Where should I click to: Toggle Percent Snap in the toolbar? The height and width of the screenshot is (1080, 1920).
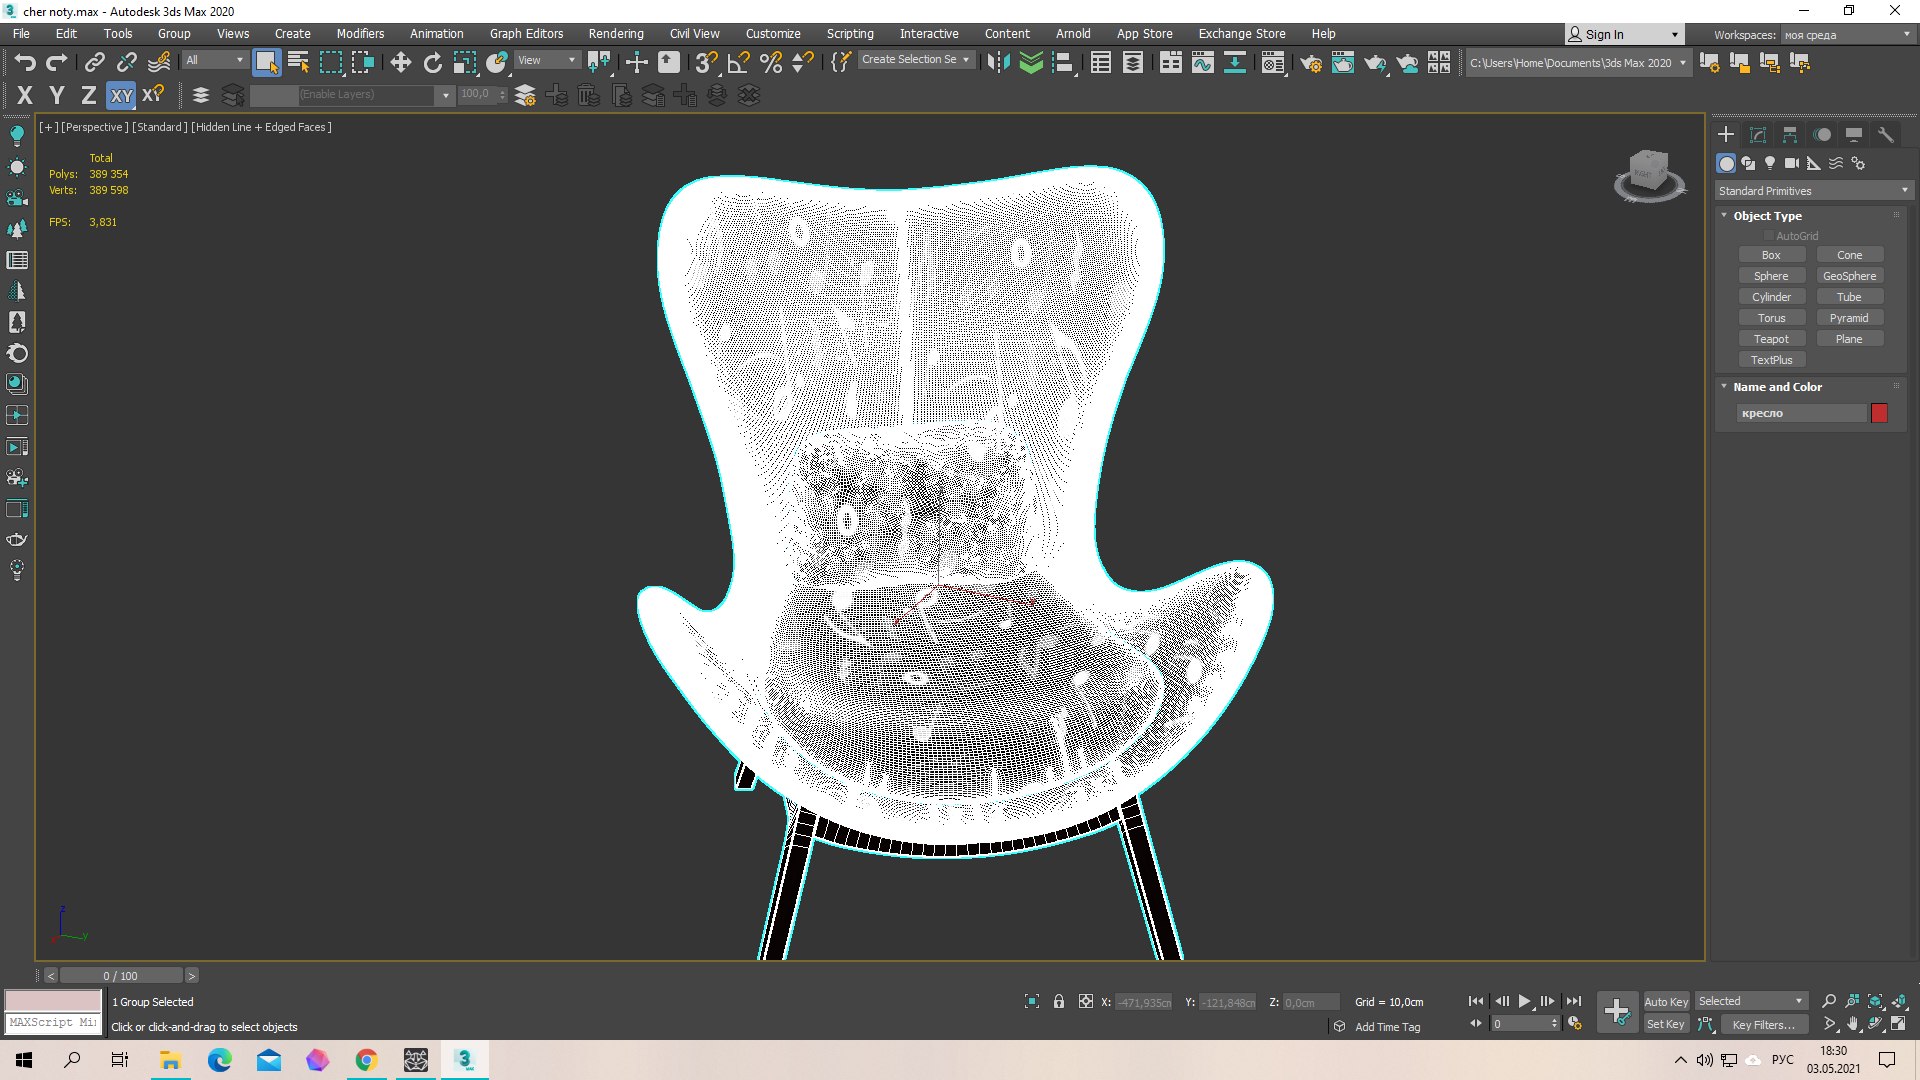[770, 63]
